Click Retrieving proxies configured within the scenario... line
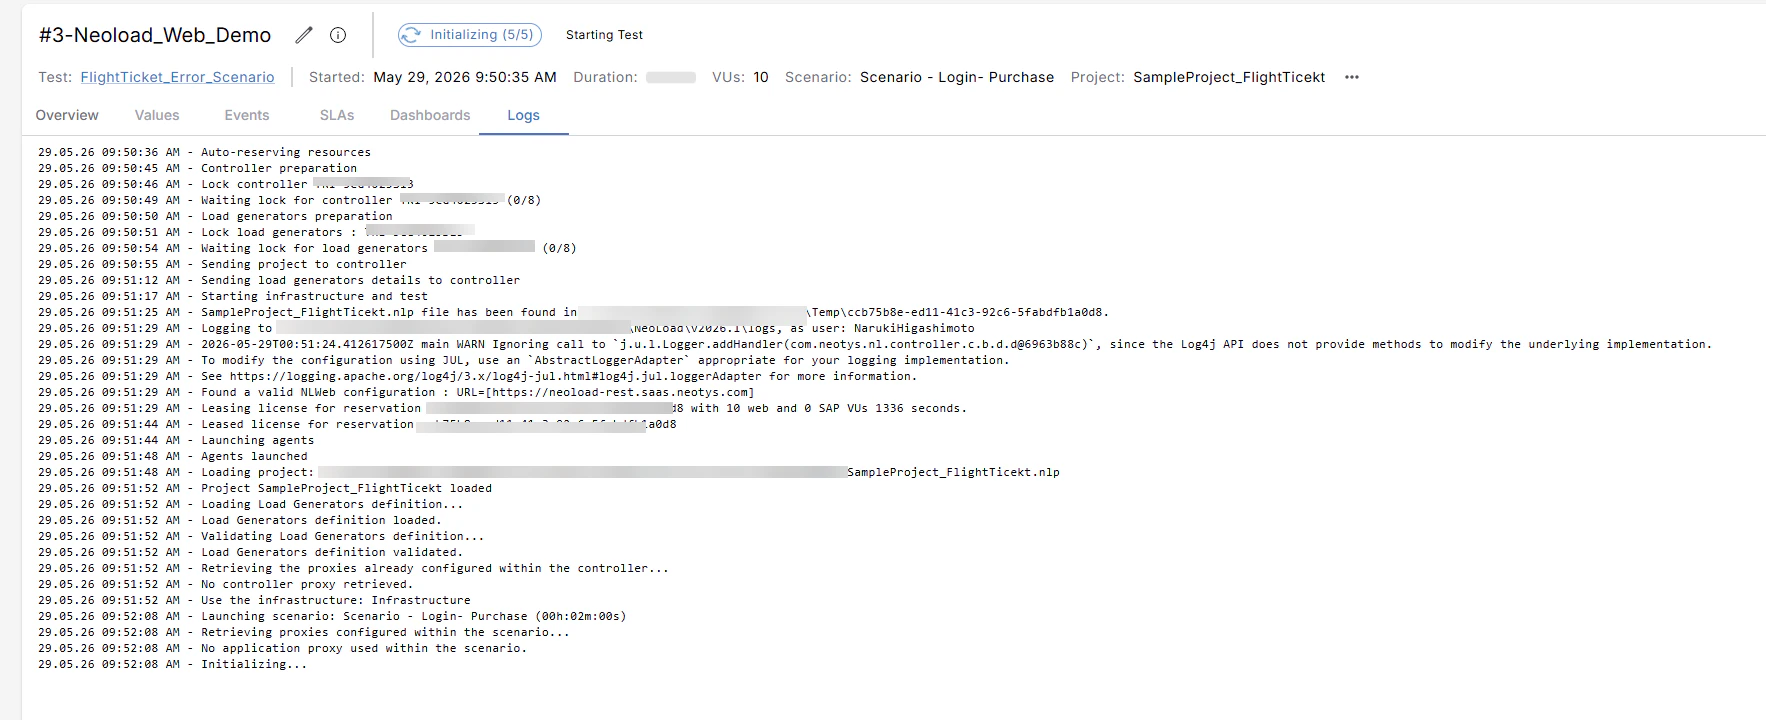 pyautogui.click(x=304, y=632)
